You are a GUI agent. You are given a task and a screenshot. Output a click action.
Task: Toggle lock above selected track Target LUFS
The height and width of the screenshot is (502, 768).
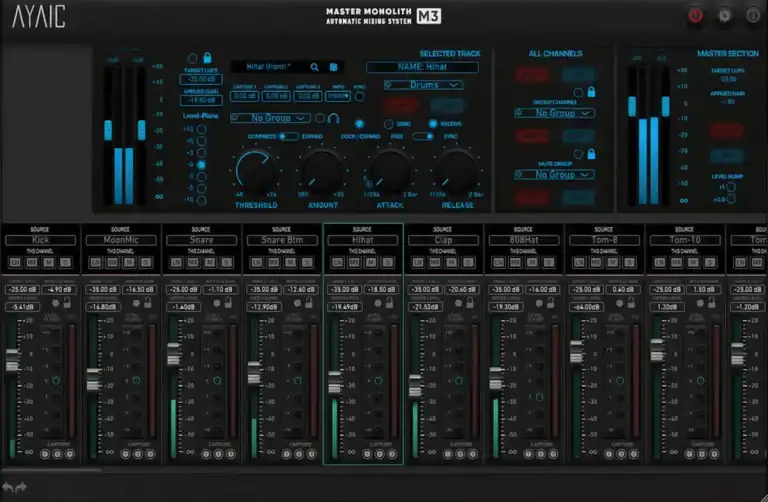[x=207, y=58]
